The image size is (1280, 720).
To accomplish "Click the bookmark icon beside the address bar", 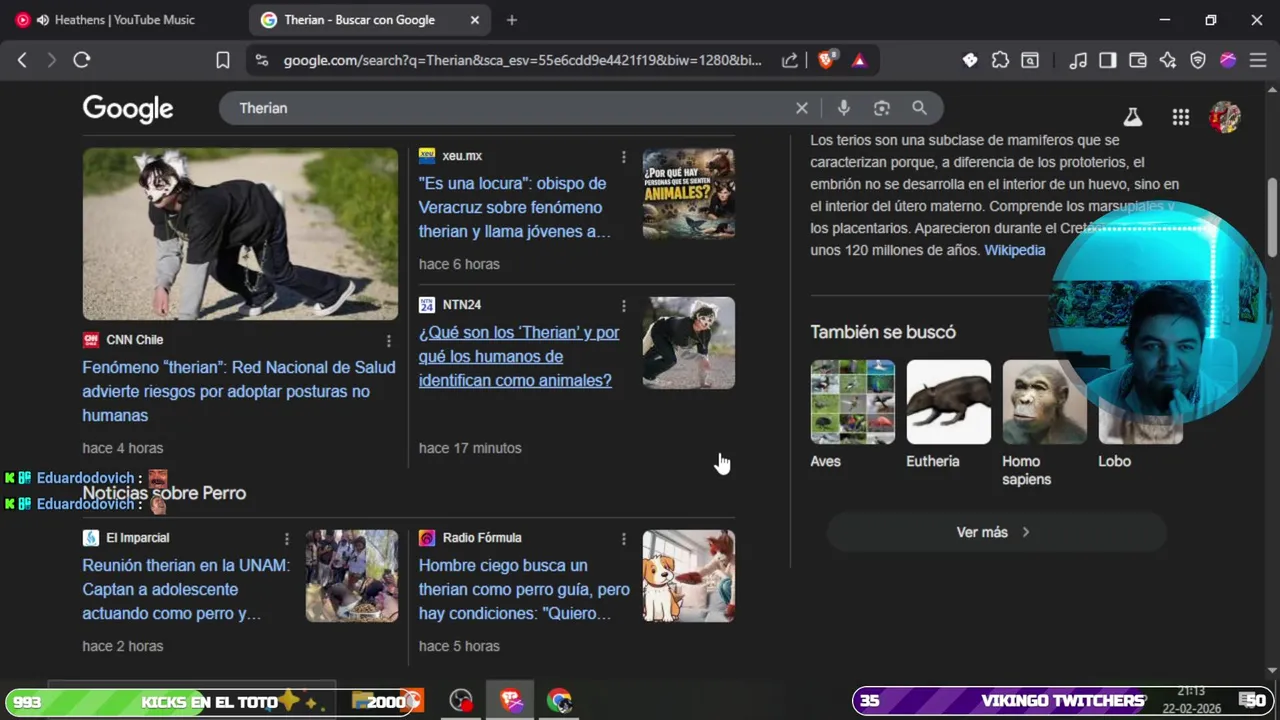I will 223,60.
